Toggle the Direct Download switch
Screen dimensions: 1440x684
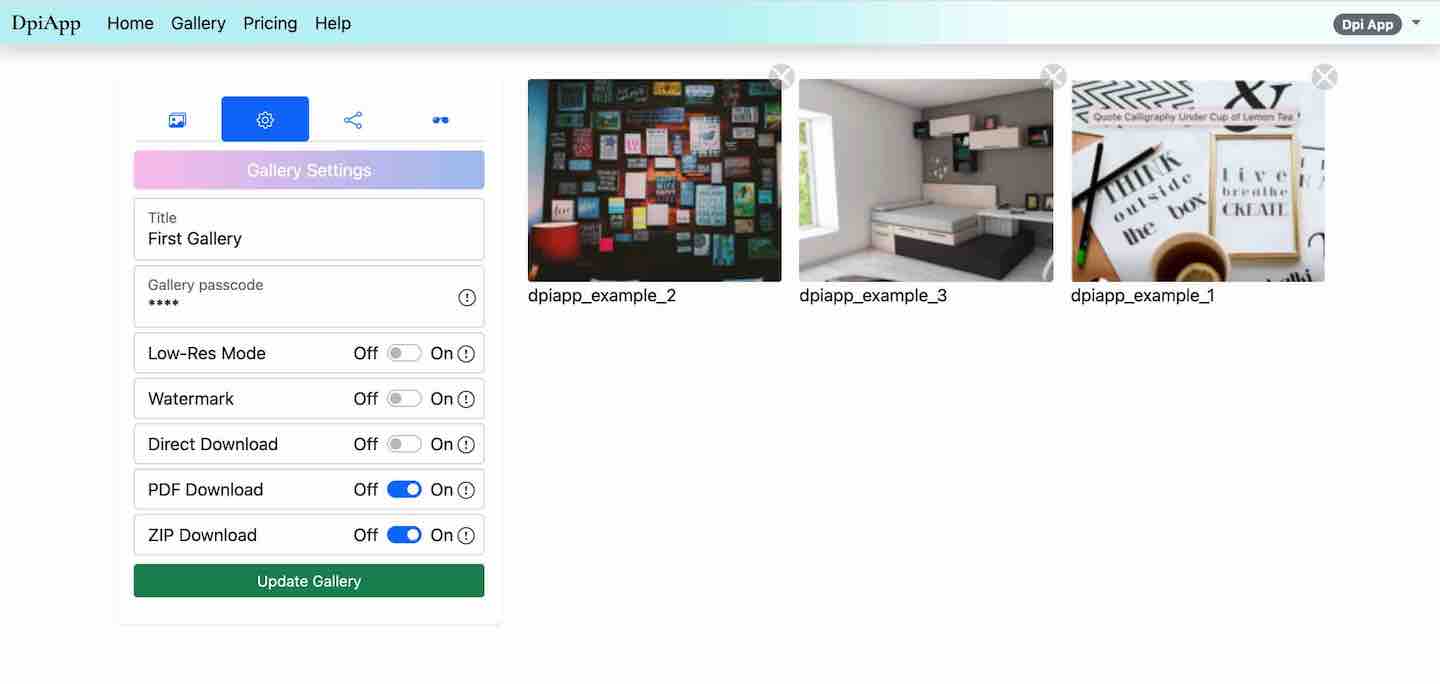[x=404, y=444]
